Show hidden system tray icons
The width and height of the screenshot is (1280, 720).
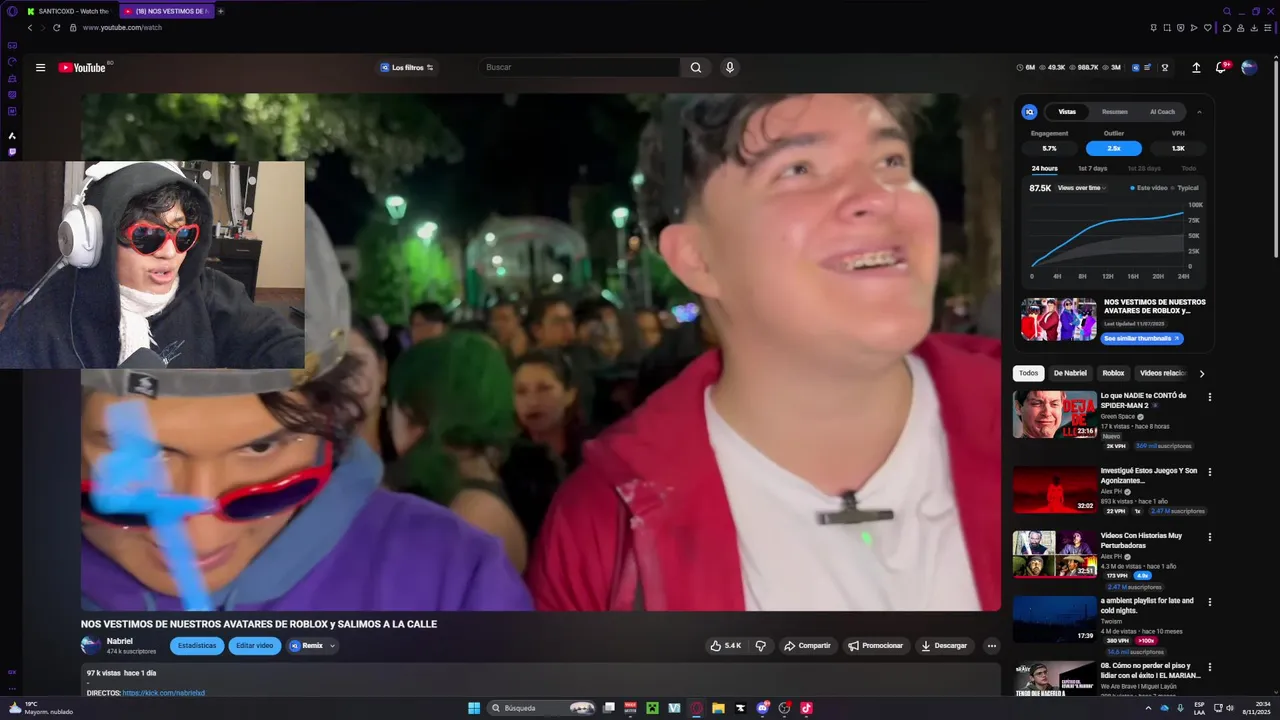click(1149, 708)
